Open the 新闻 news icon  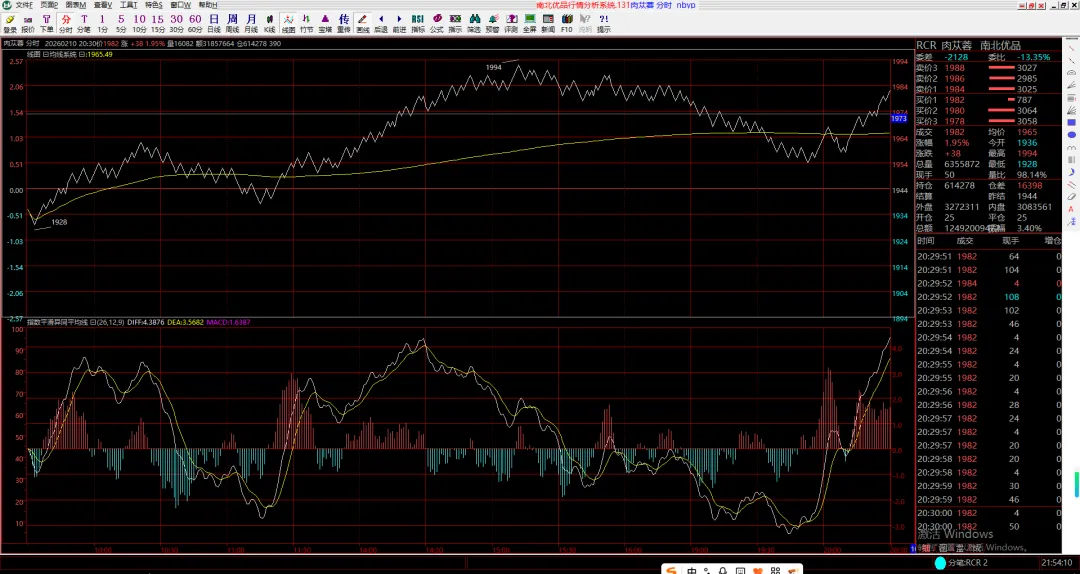point(548,23)
